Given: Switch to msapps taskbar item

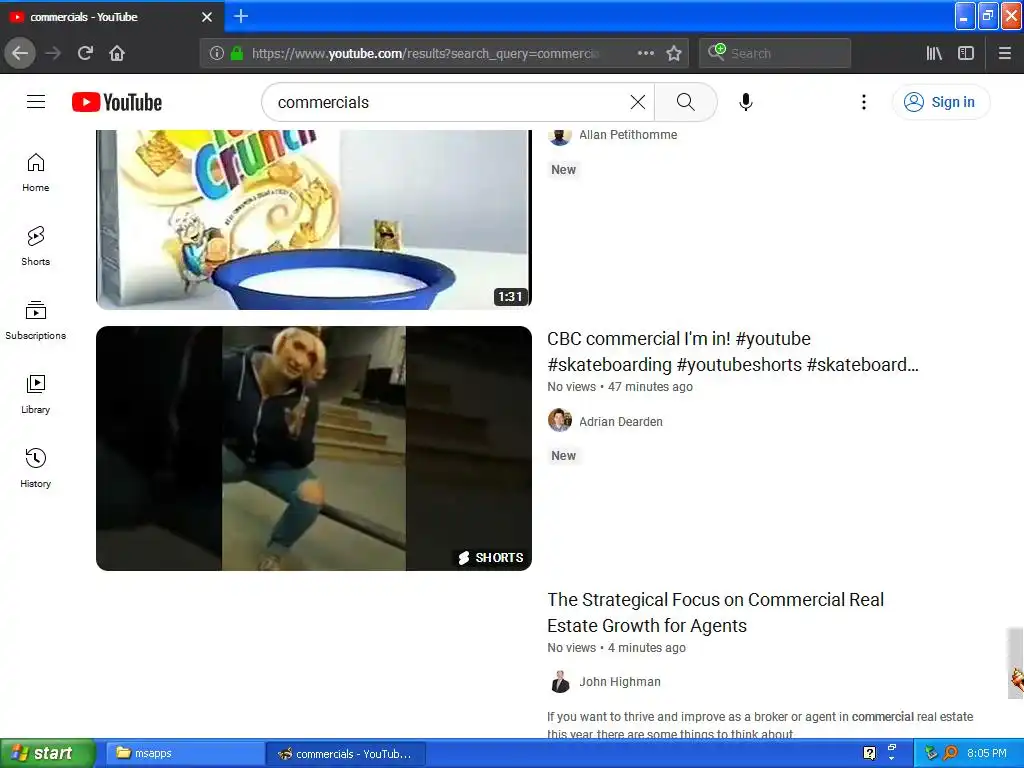Looking at the screenshot, I should (x=183, y=754).
